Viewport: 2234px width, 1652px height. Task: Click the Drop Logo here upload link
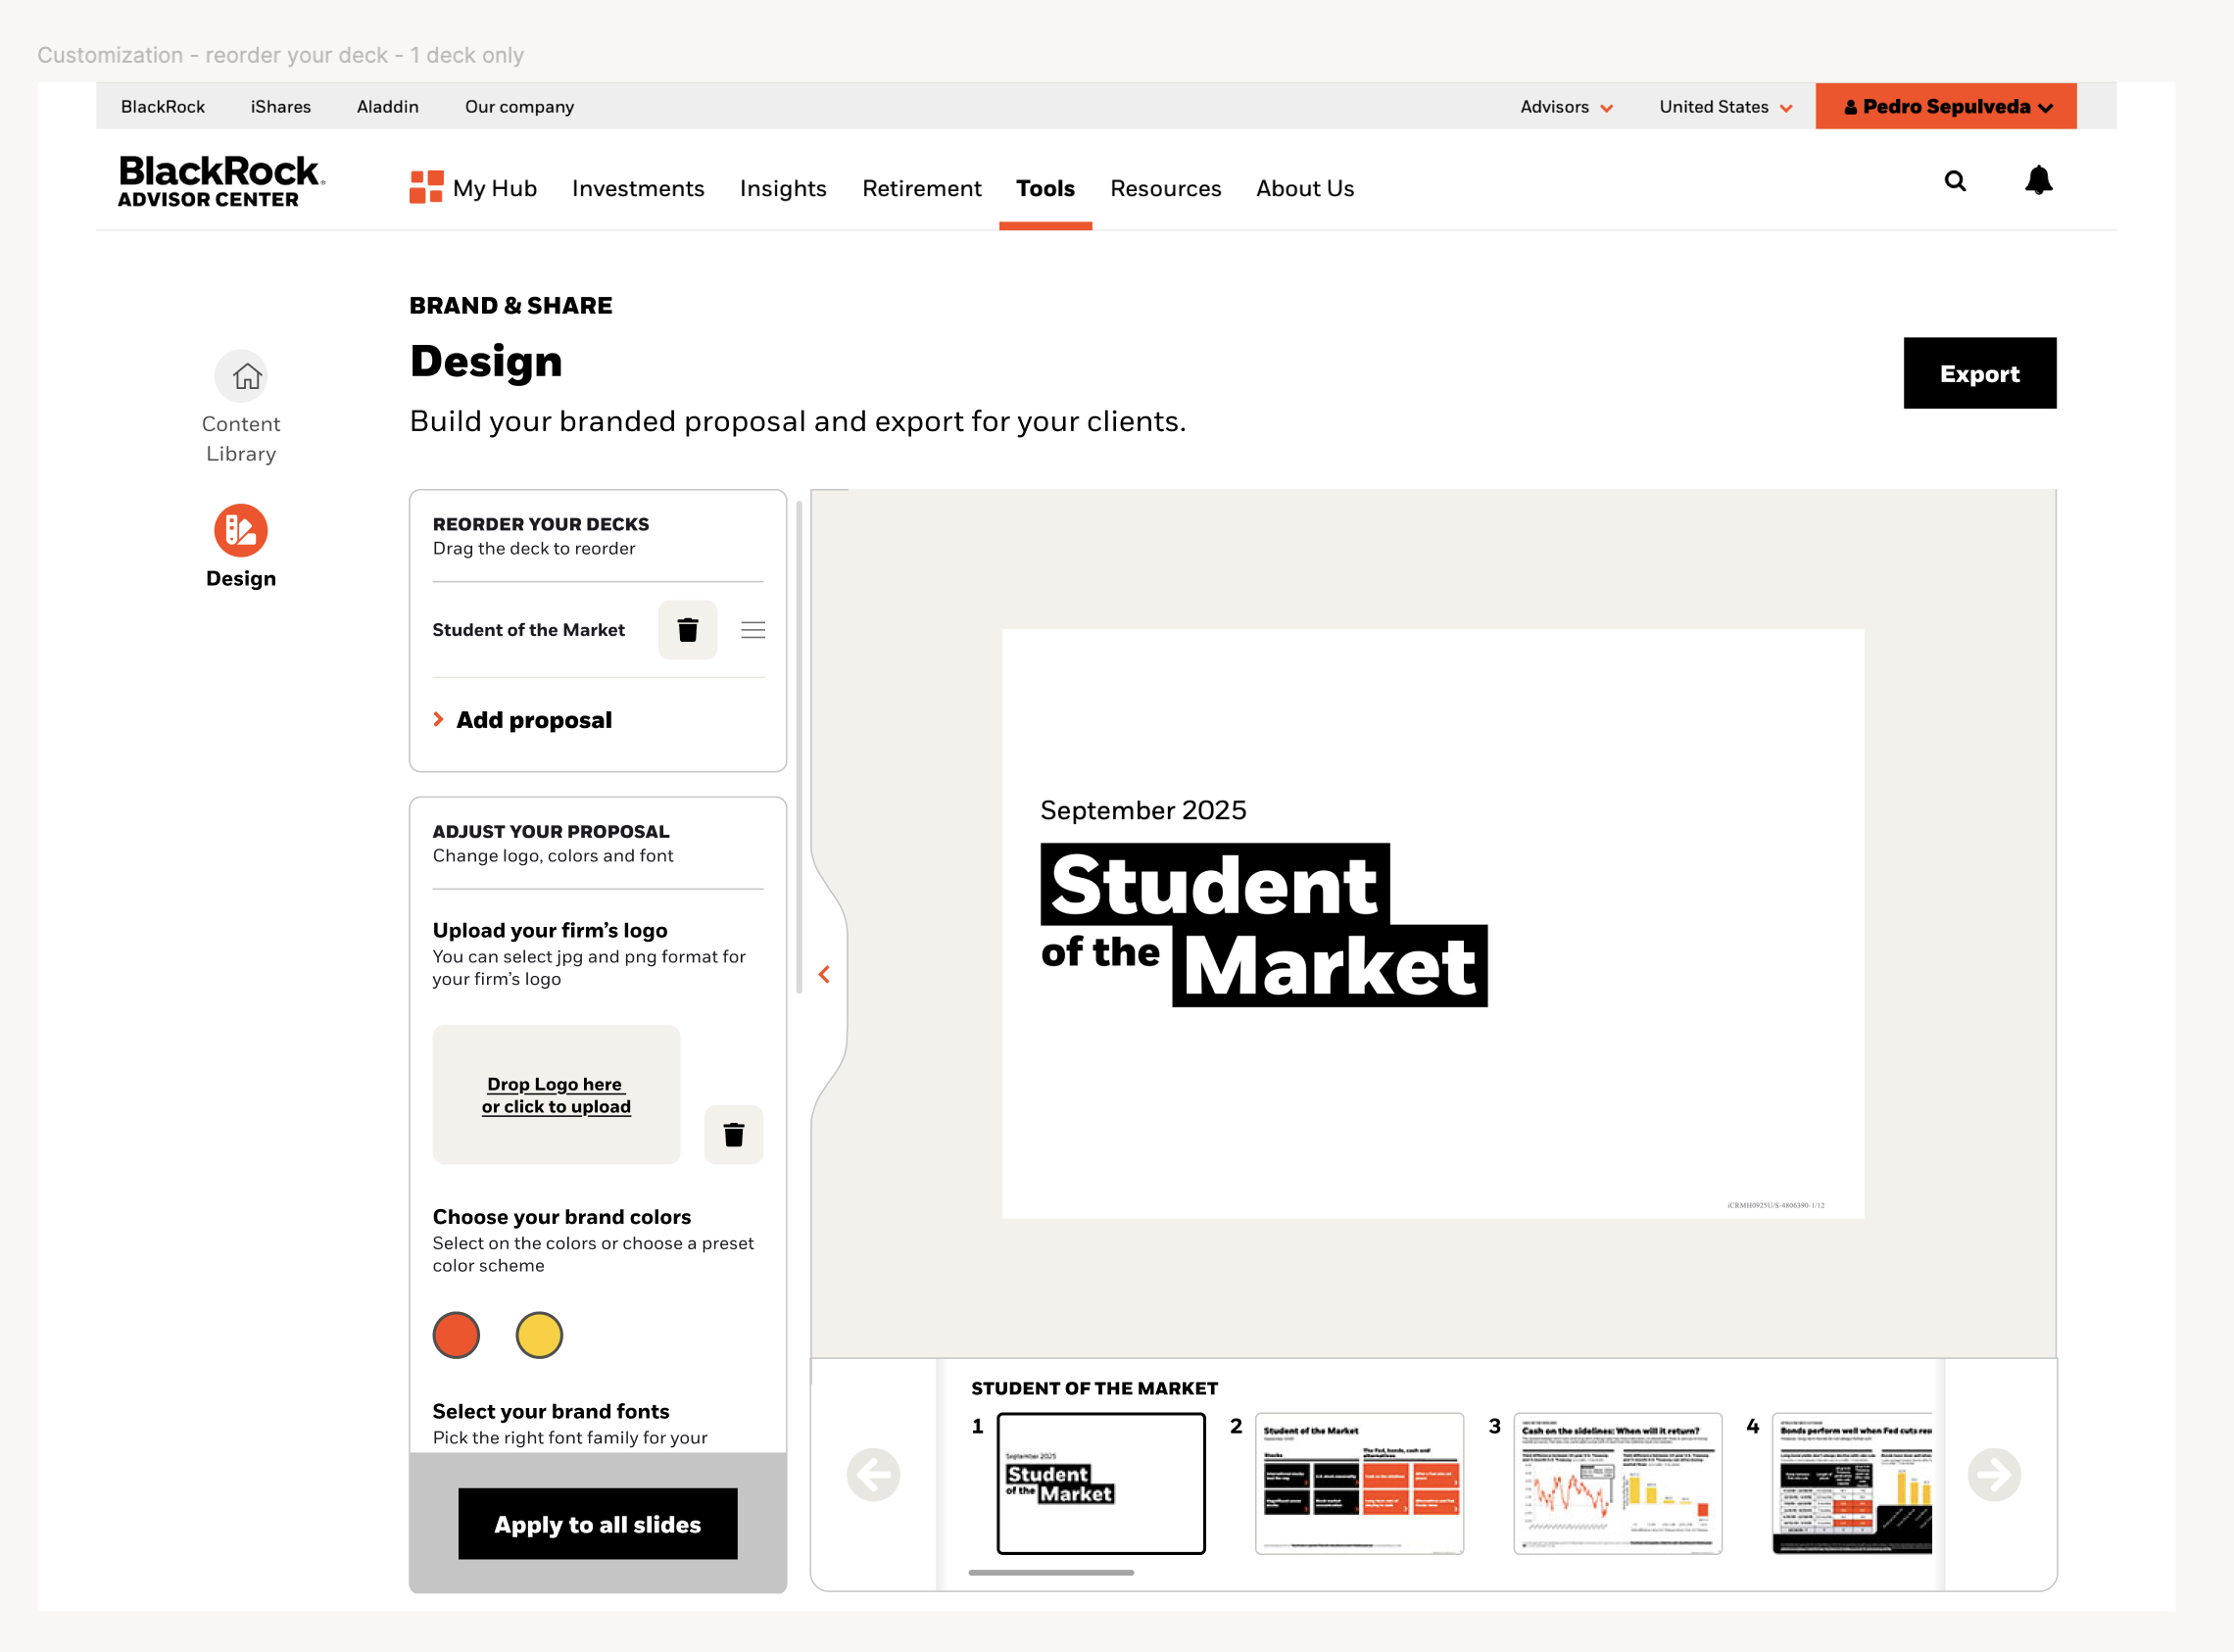pos(556,1095)
